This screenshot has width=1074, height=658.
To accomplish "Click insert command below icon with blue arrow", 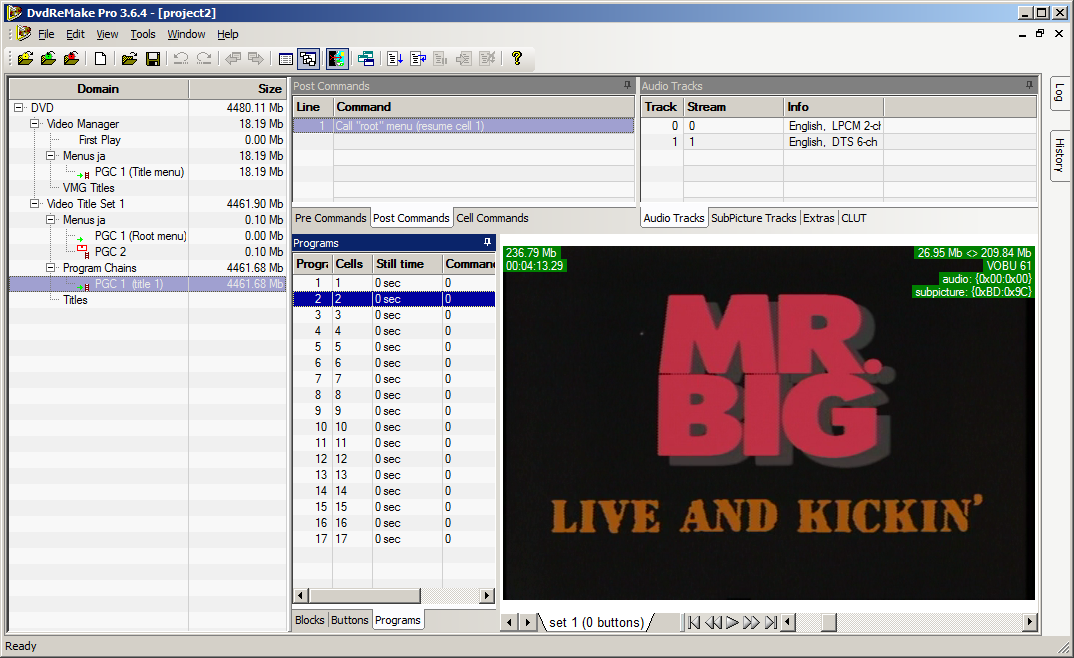I will pos(395,59).
